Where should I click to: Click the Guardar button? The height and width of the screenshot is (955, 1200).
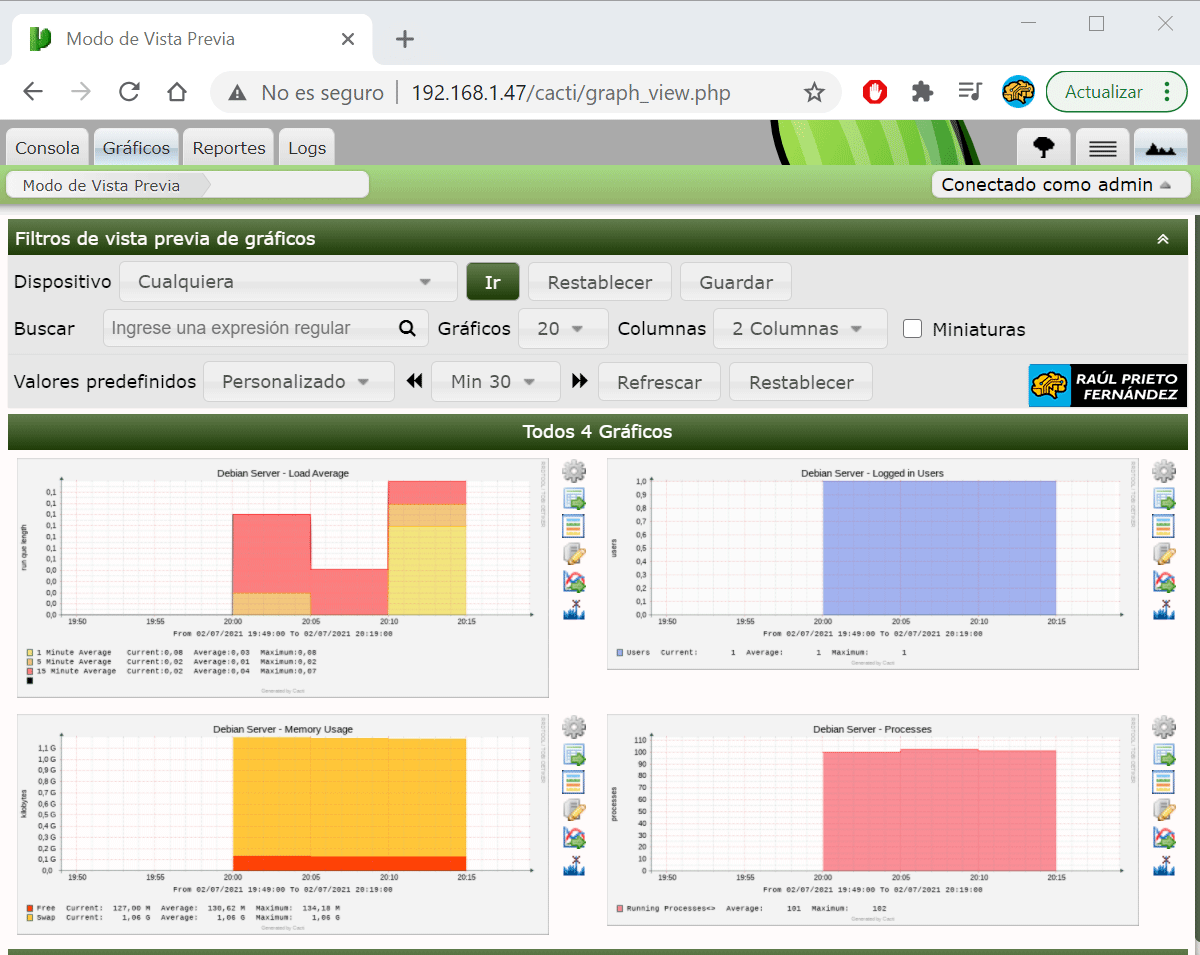(x=735, y=282)
